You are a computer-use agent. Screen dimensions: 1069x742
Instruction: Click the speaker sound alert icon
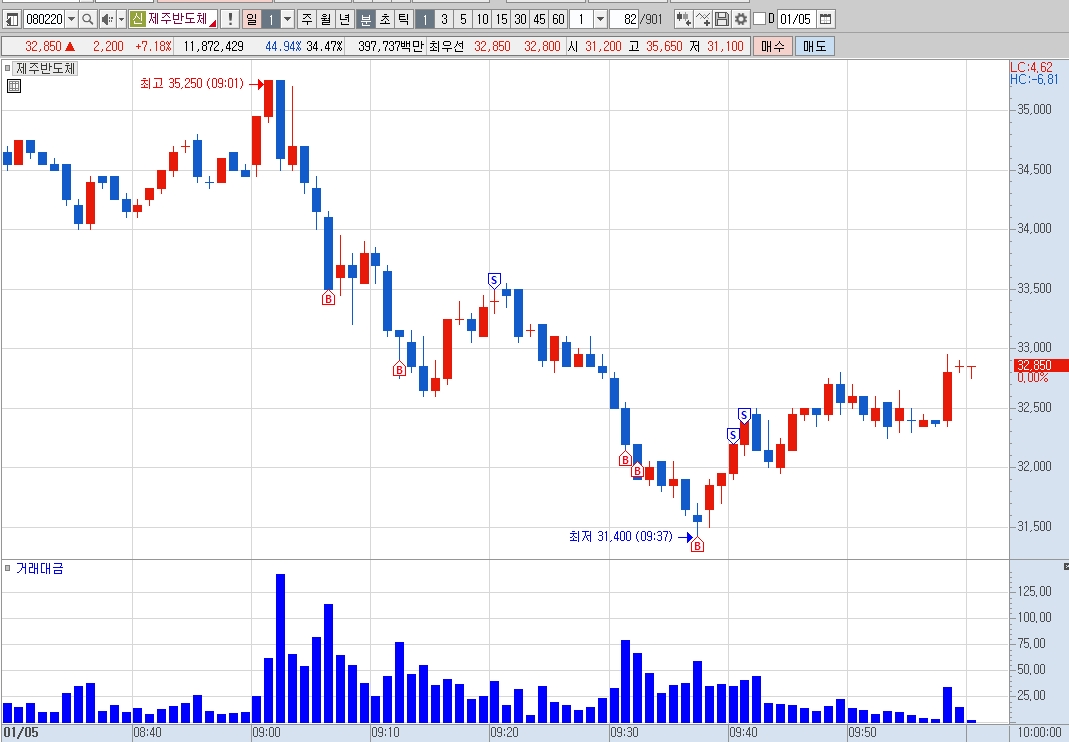point(106,19)
